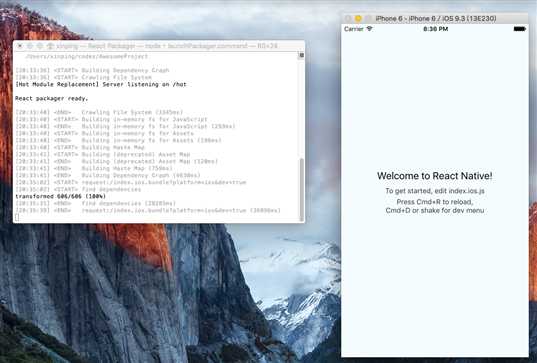Viewport: 537px width, 363px height.
Task: Click the battery icon in simulator status bar
Action: click(520, 29)
